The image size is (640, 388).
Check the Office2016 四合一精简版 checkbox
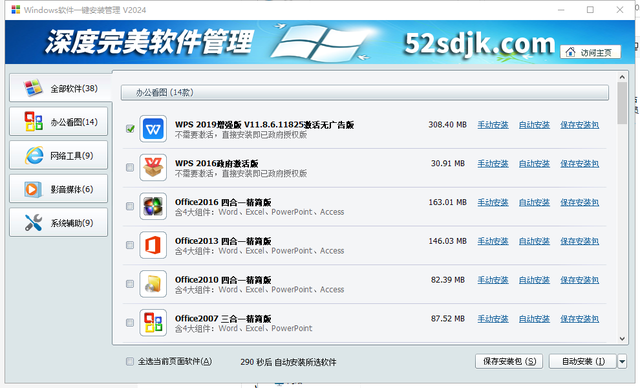coord(130,206)
